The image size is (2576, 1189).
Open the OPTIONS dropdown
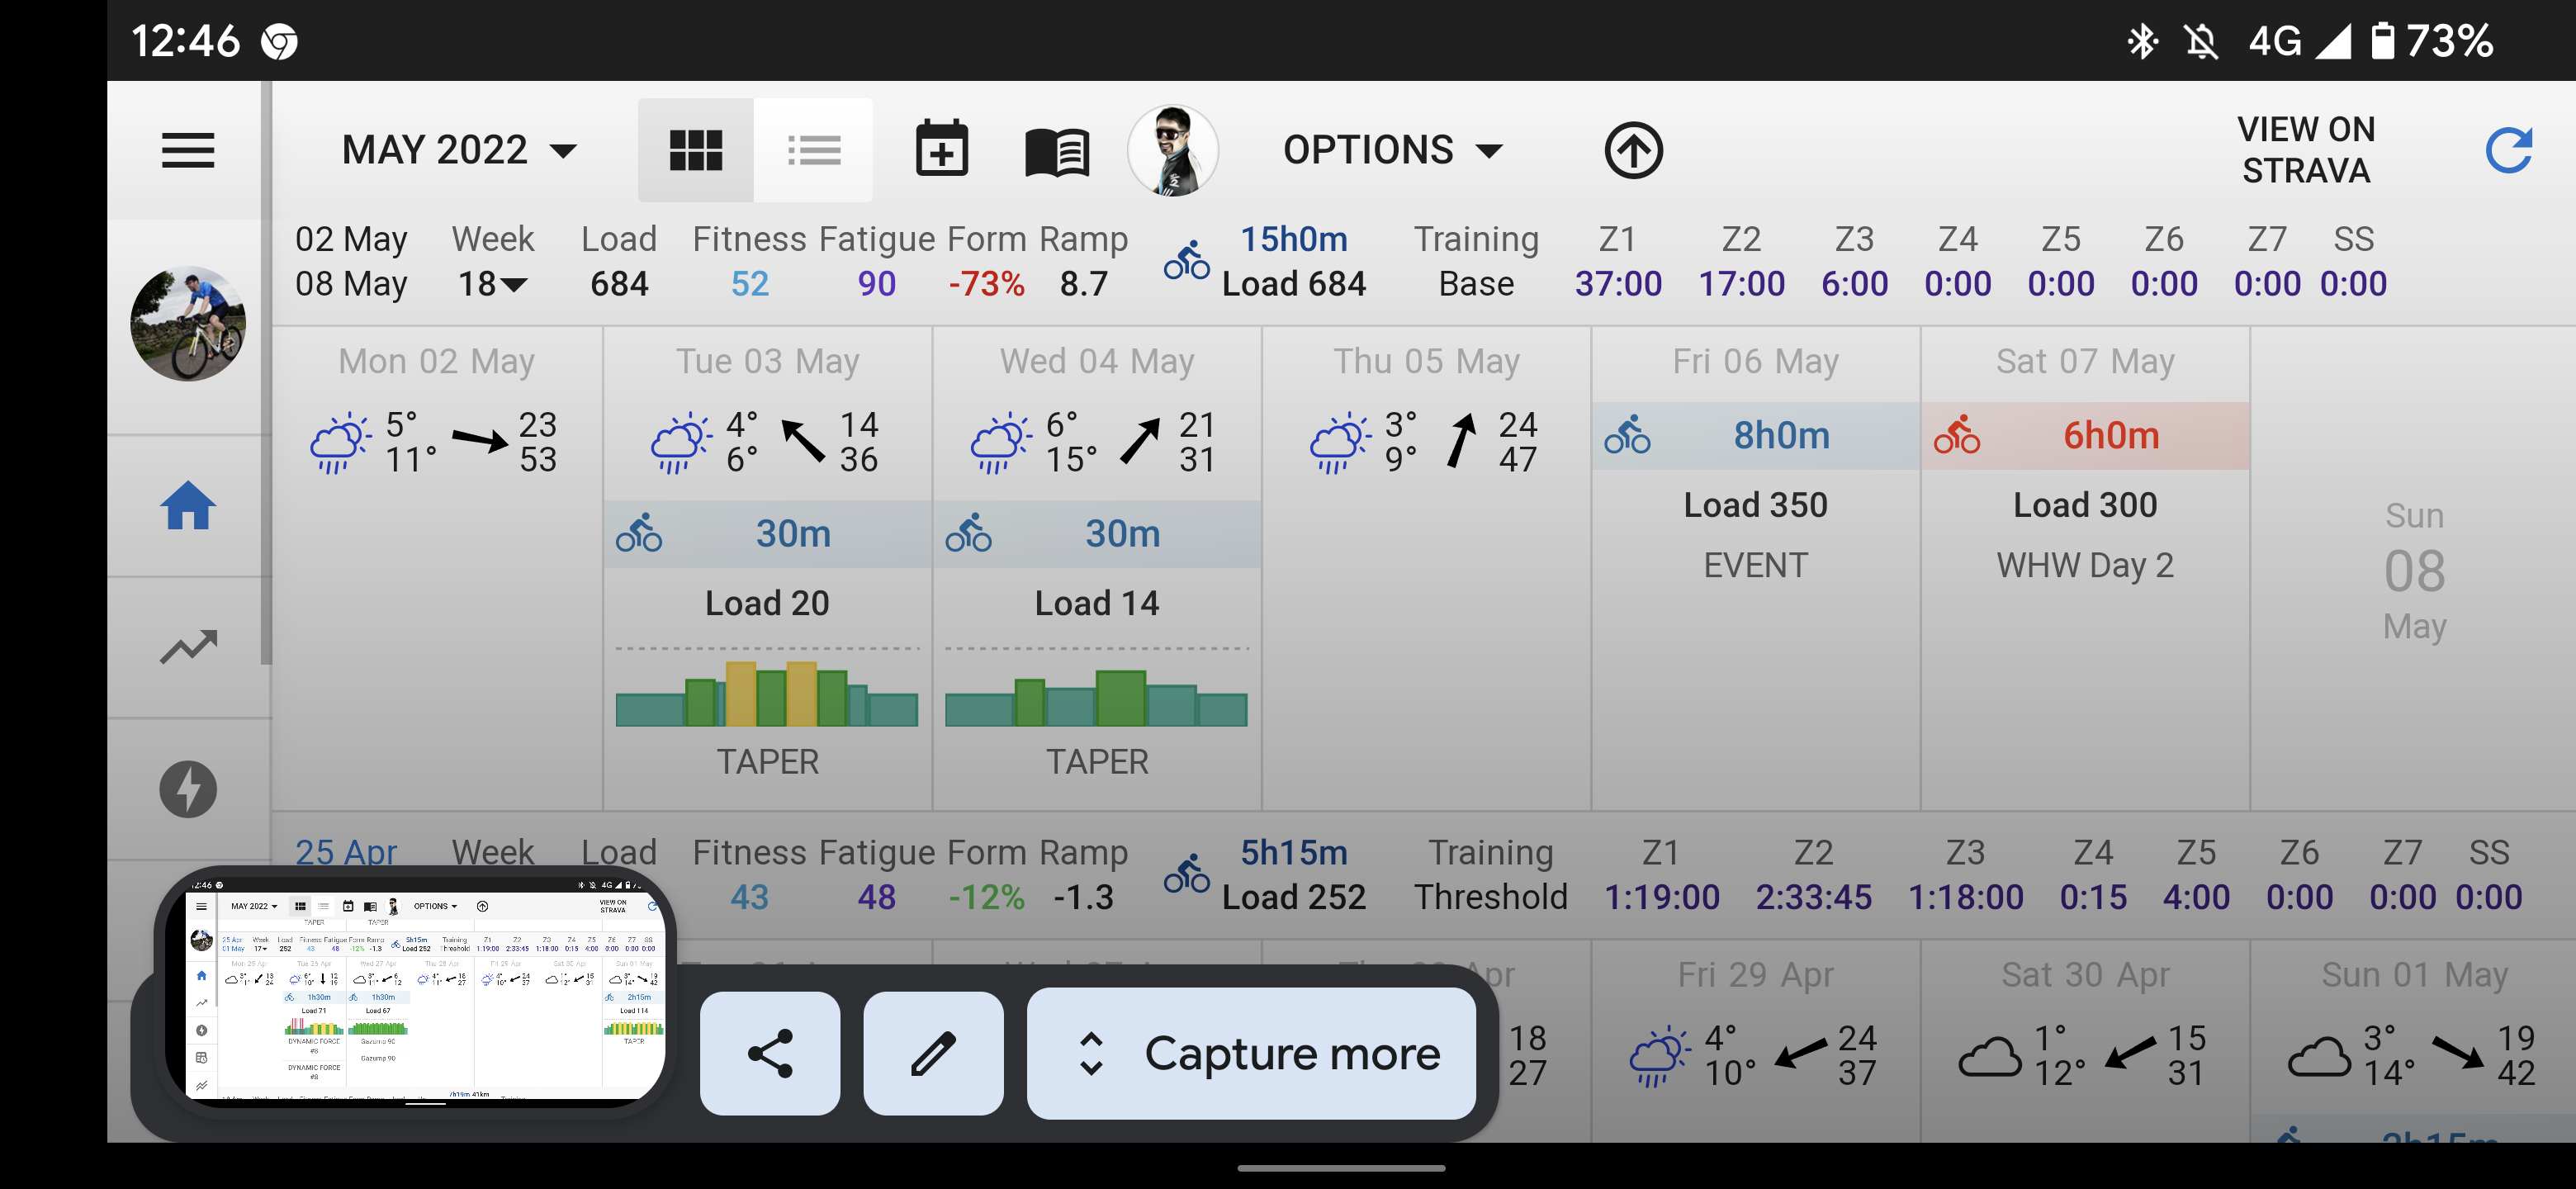coord(1392,150)
